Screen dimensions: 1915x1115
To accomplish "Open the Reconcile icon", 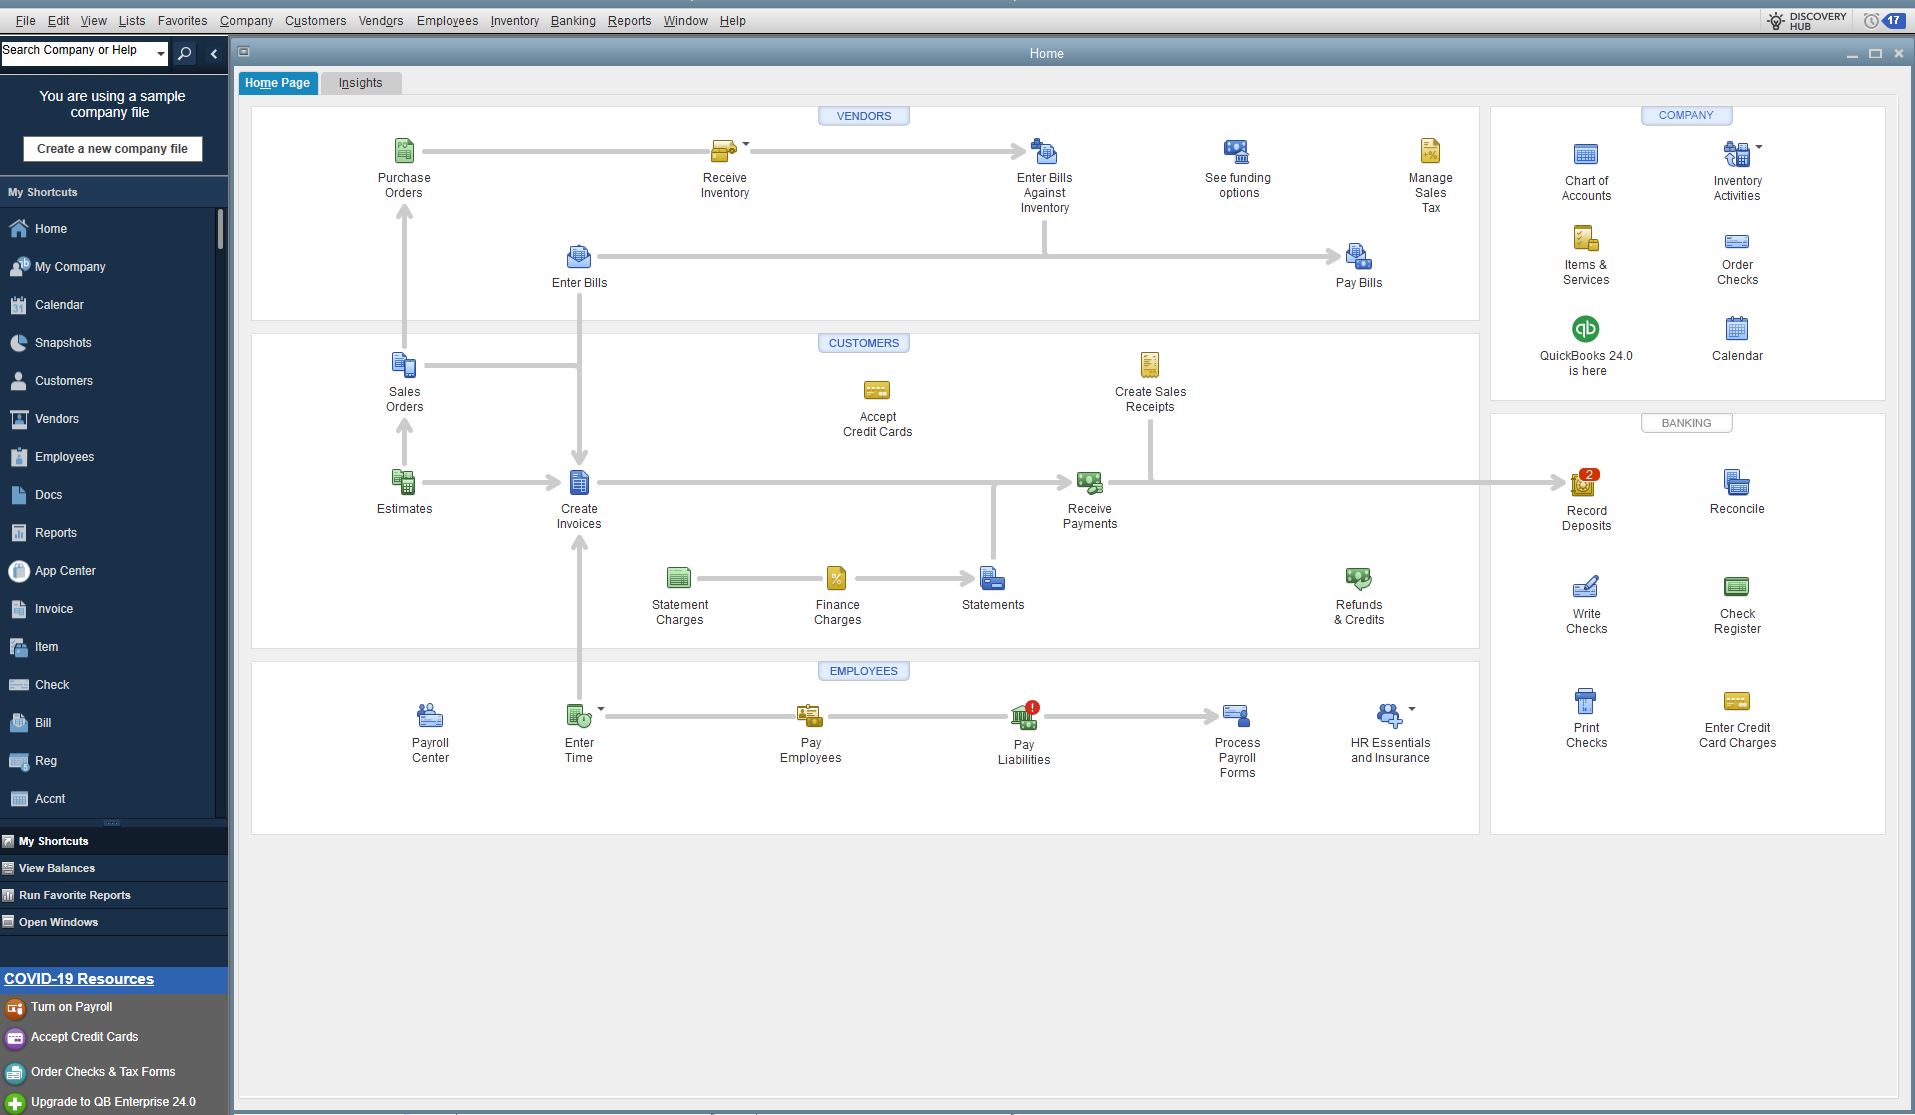I will (1736, 482).
